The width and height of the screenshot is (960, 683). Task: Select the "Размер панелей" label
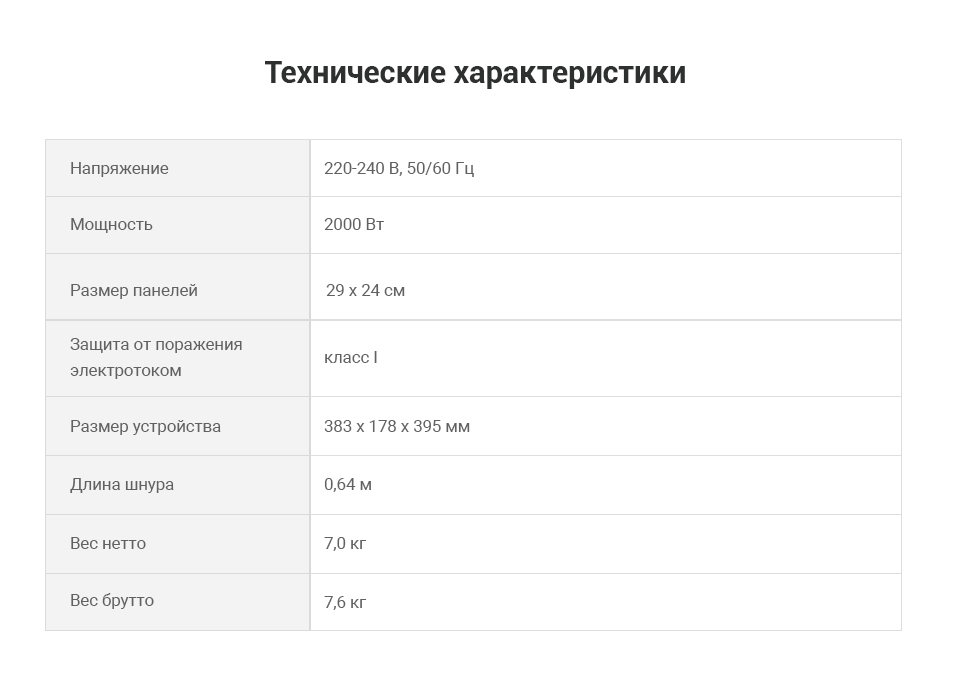[134, 290]
